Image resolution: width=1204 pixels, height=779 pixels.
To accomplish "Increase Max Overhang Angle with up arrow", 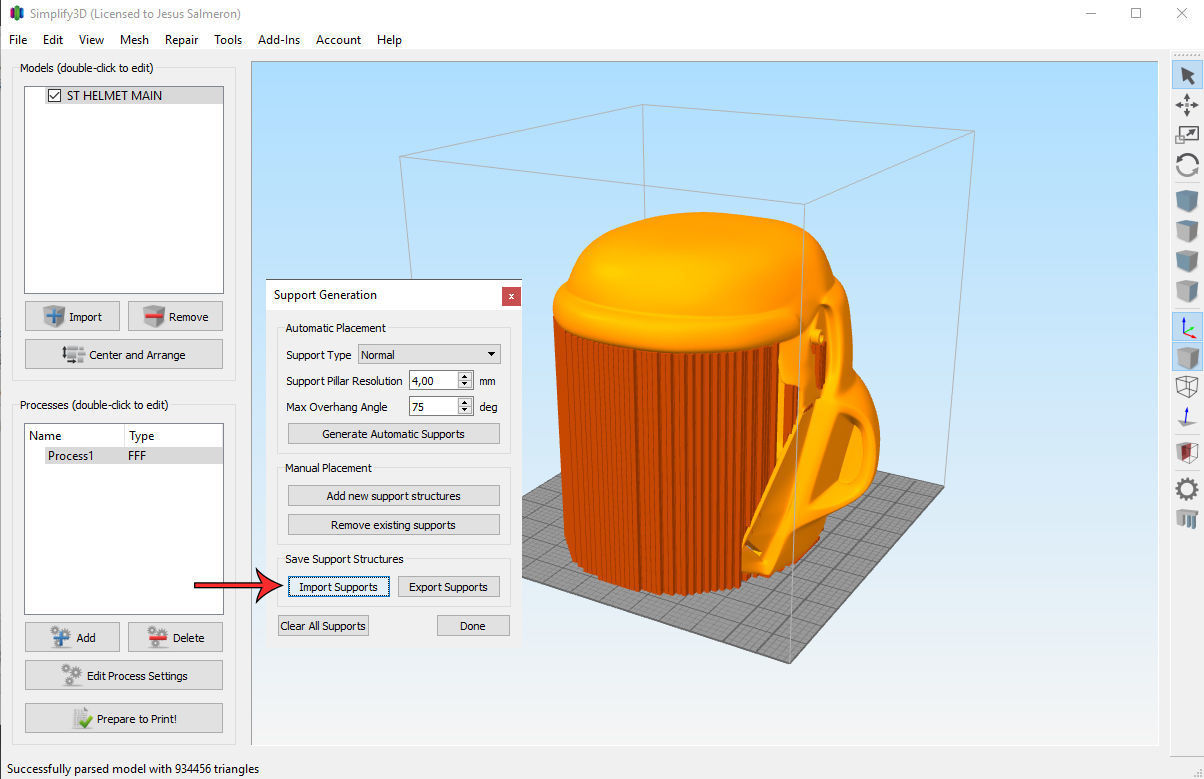I will 465,402.
